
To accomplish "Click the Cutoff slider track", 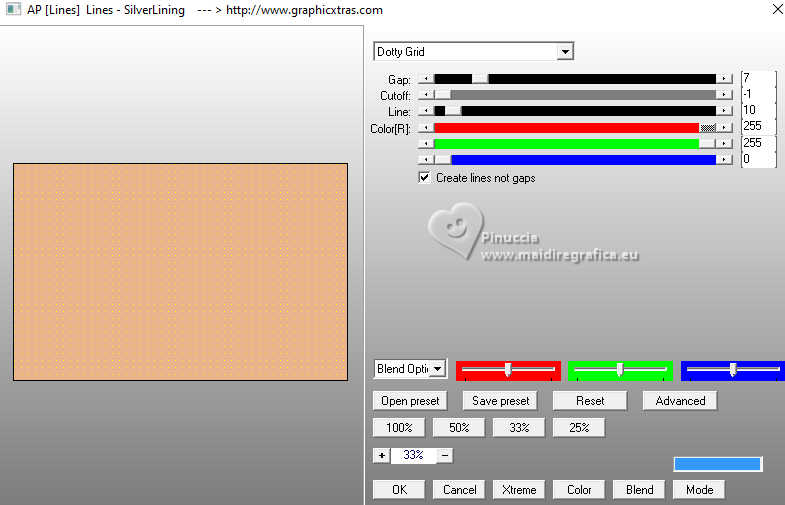I will [x=575, y=95].
